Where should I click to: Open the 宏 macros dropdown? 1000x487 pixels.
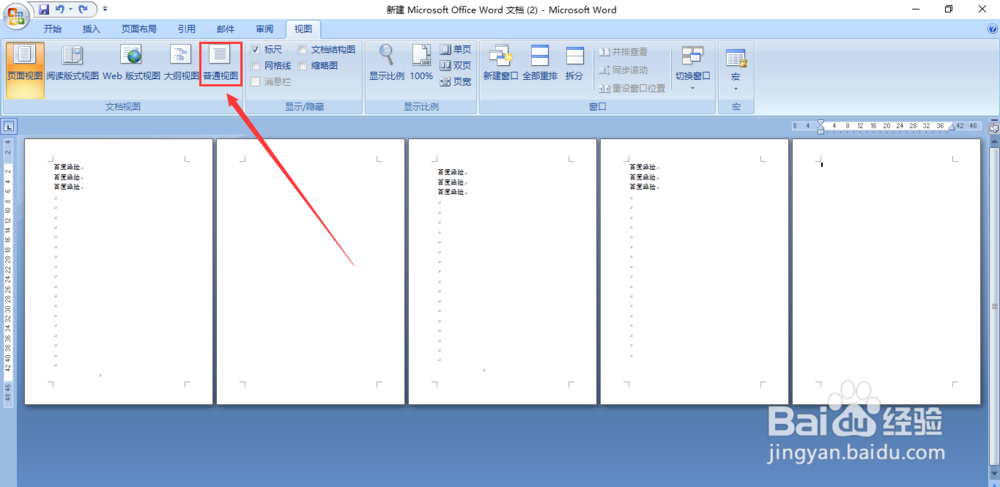(736, 68)
